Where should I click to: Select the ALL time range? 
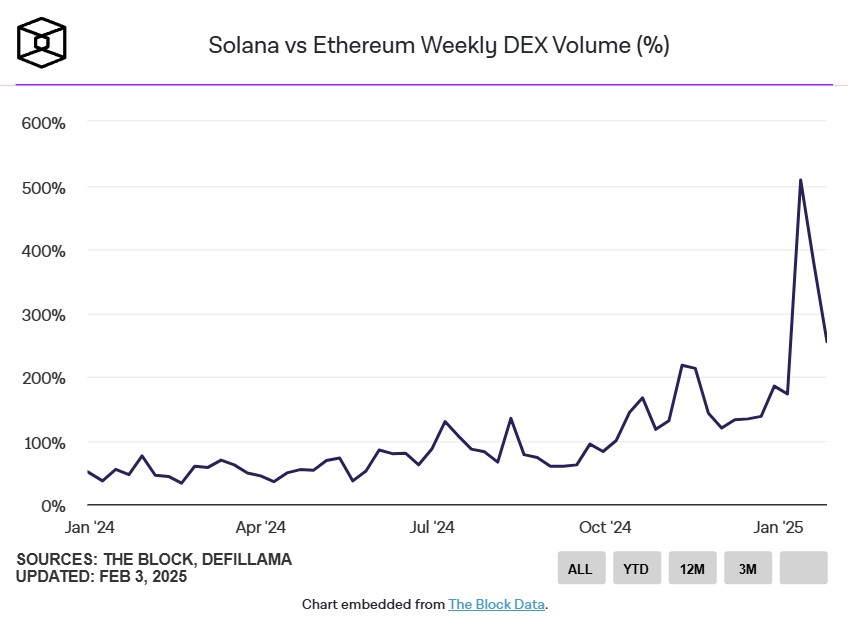[581, 568]
